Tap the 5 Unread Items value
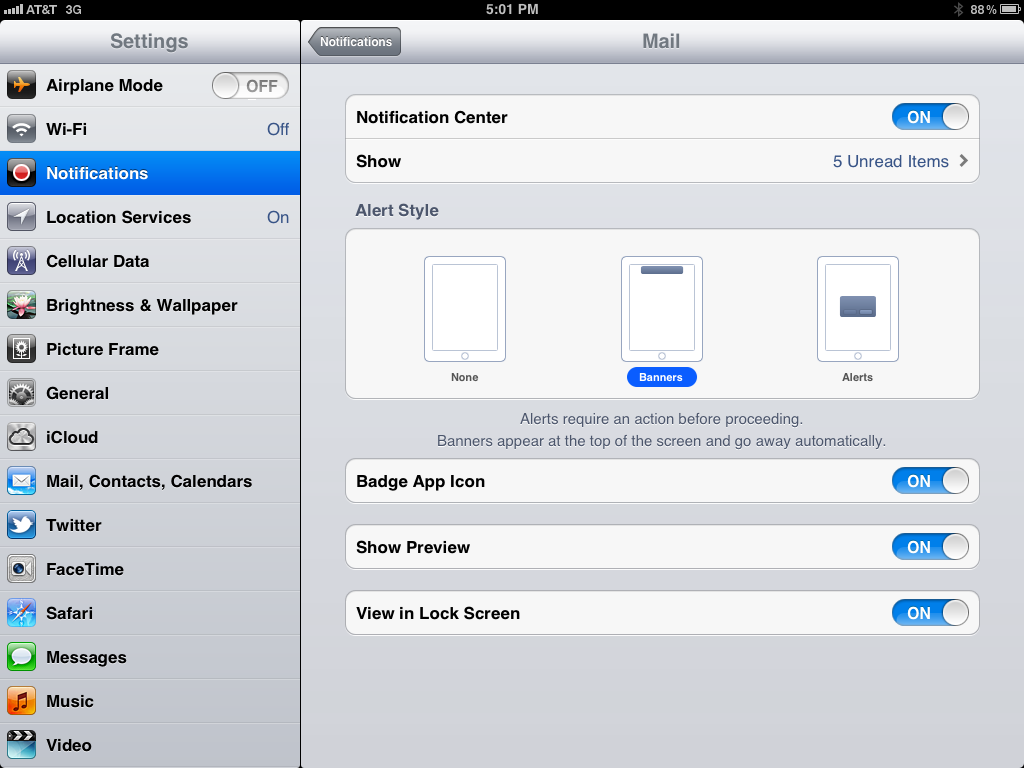The height and width of the screenshot is (768, 1024). (x=890, y=161)
